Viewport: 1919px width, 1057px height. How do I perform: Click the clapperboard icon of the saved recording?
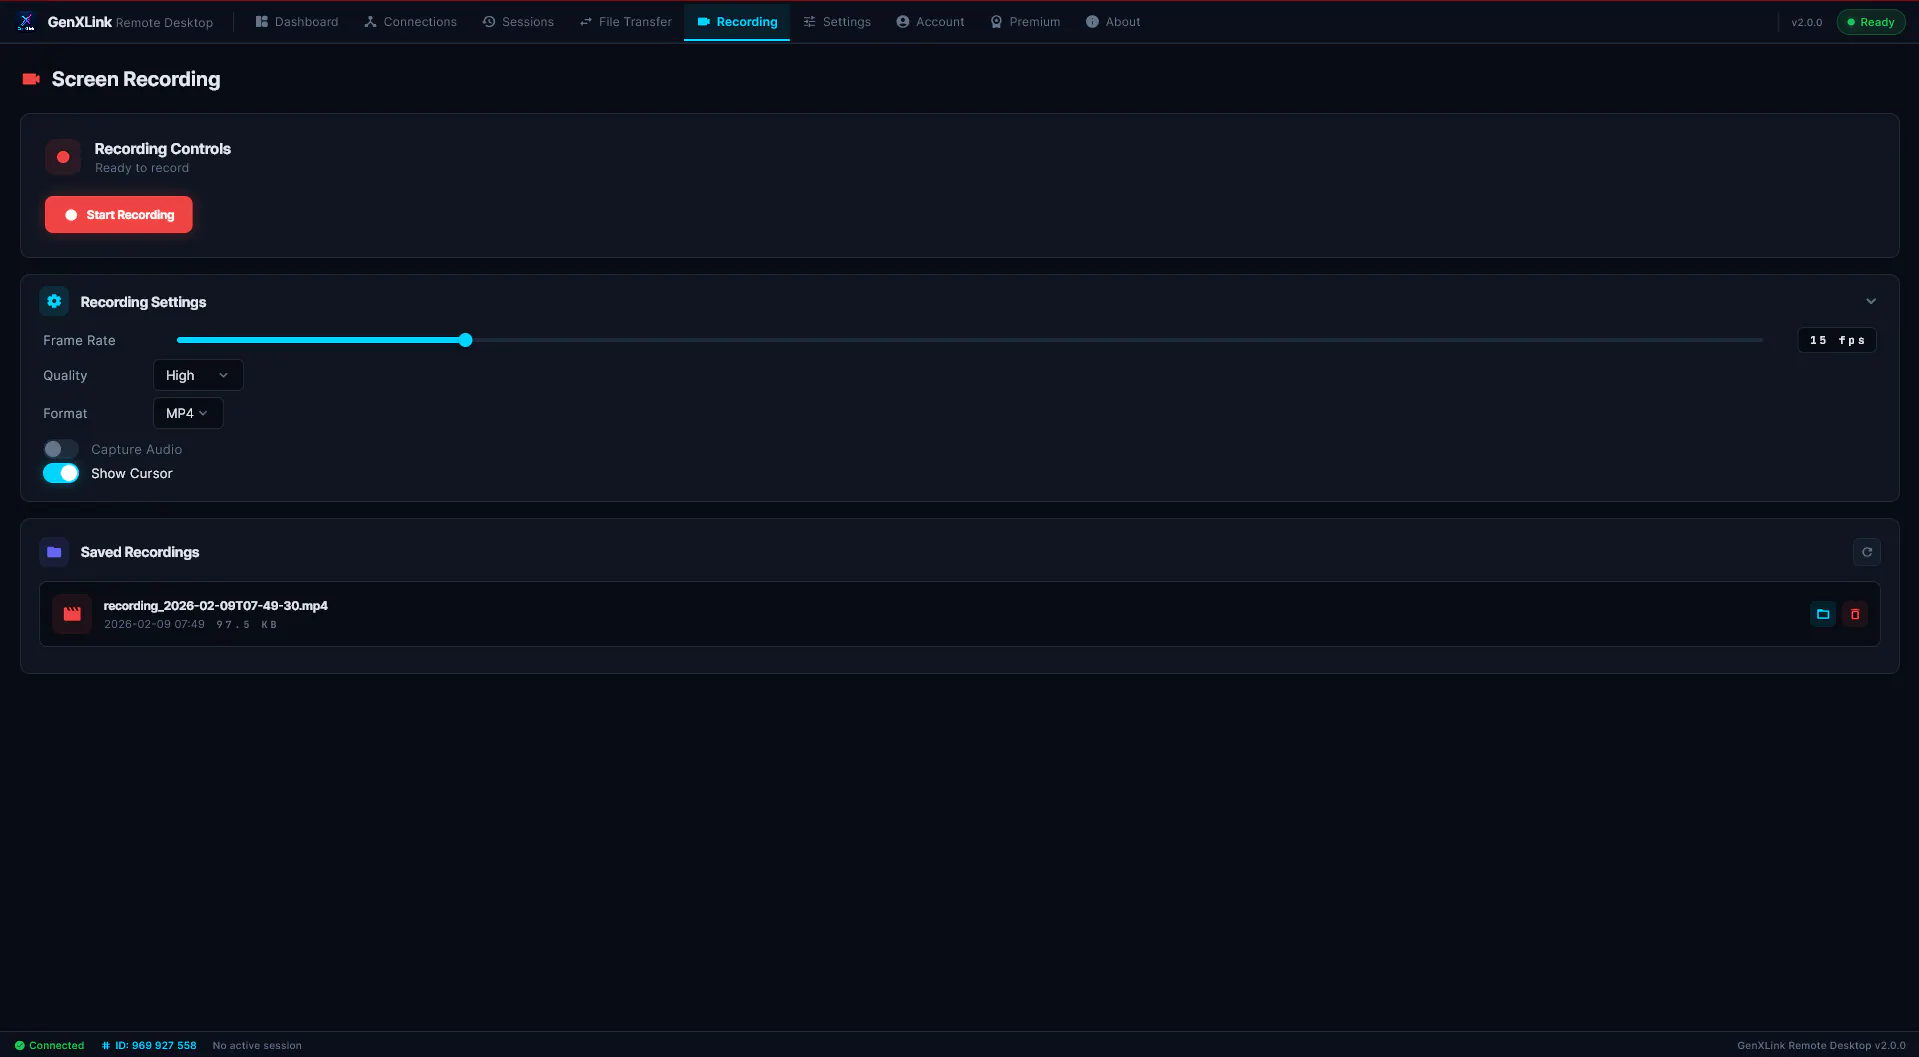(72, 614)
